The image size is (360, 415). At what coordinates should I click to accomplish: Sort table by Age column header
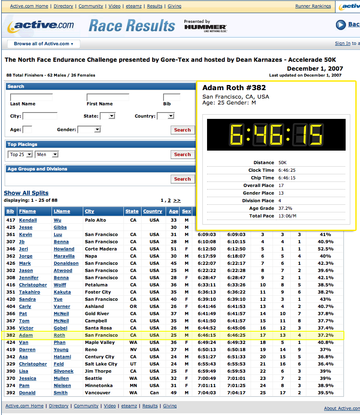[x=173, y=211]
